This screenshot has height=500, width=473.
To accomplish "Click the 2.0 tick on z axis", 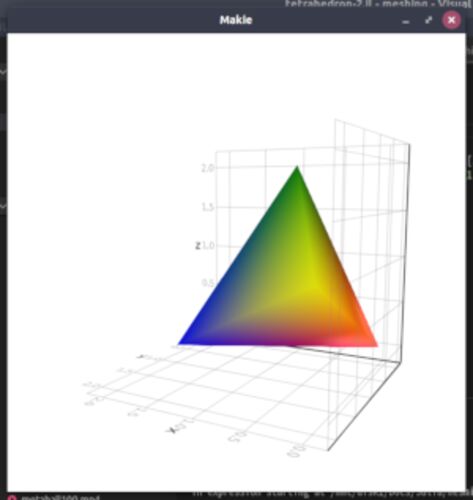I will tap(207, 169).
